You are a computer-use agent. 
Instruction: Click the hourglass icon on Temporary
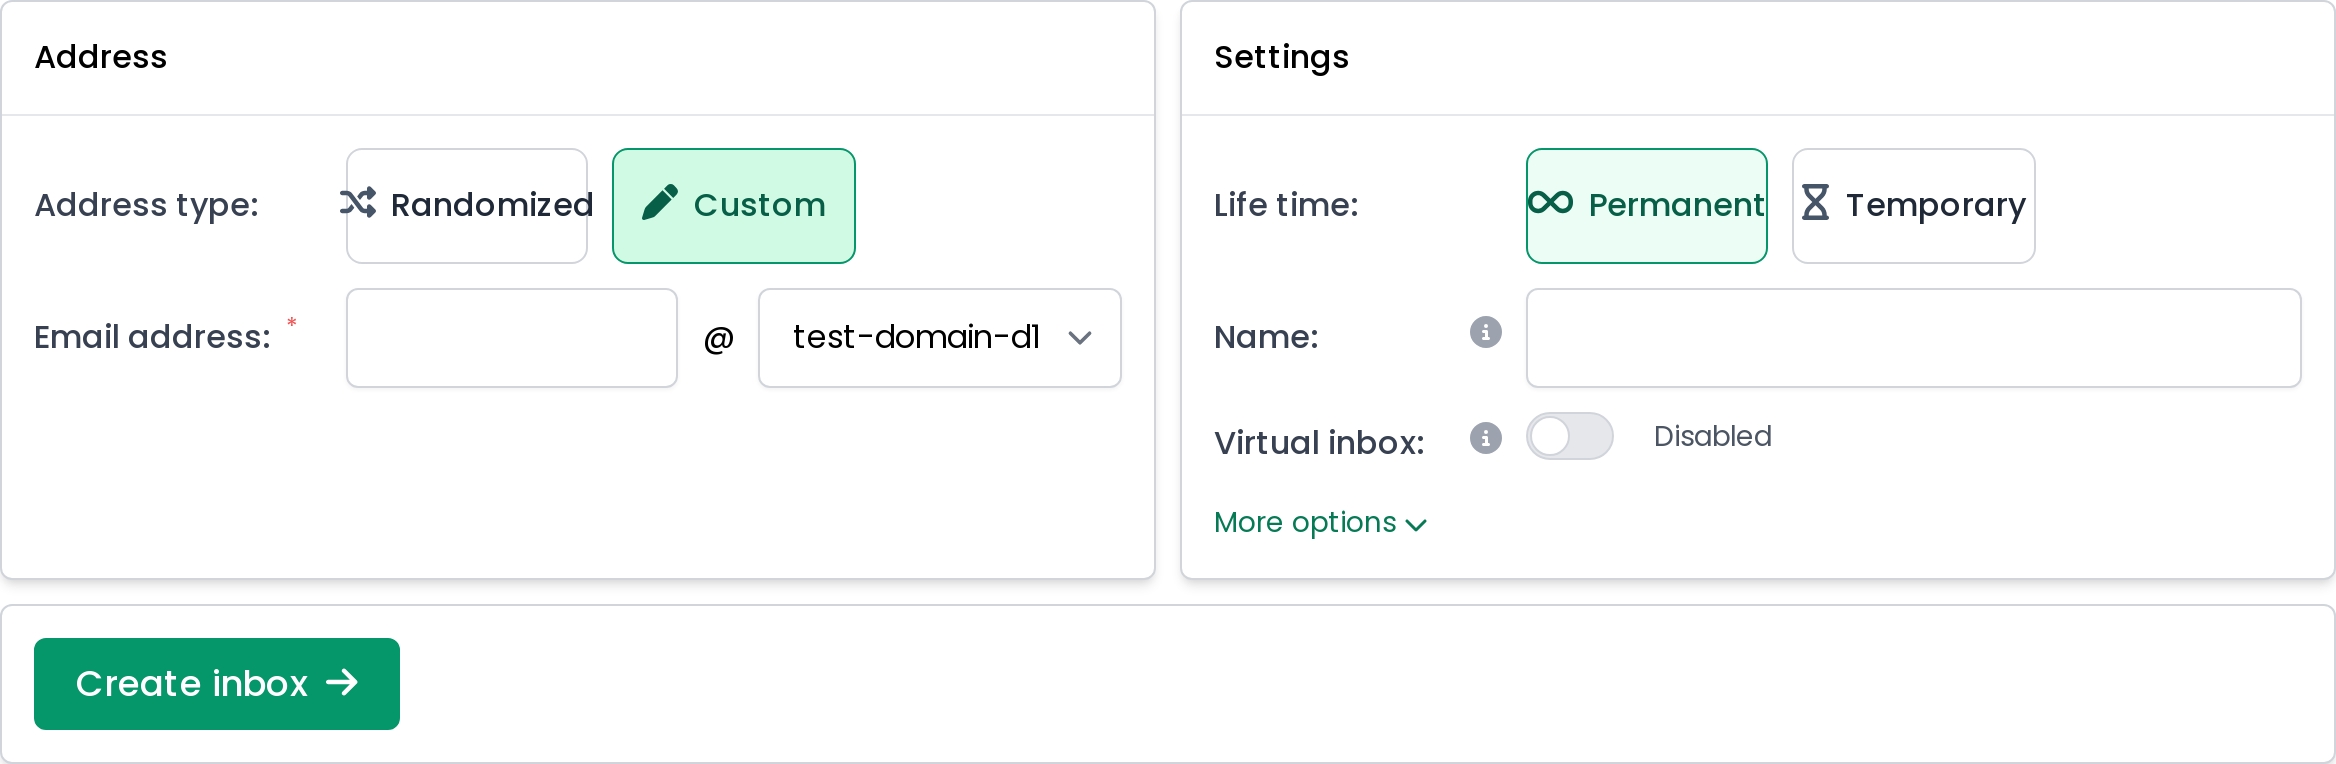click(1817, 204)
